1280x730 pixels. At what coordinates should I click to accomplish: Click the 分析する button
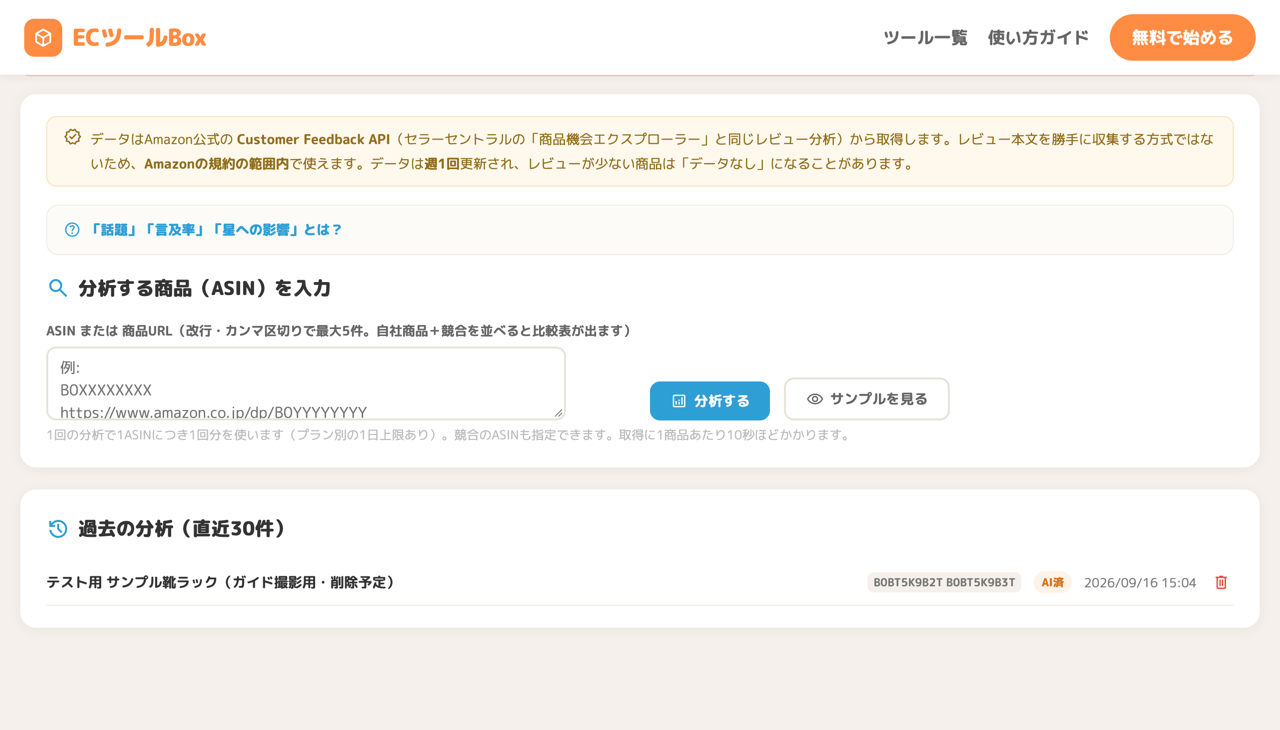710,401
